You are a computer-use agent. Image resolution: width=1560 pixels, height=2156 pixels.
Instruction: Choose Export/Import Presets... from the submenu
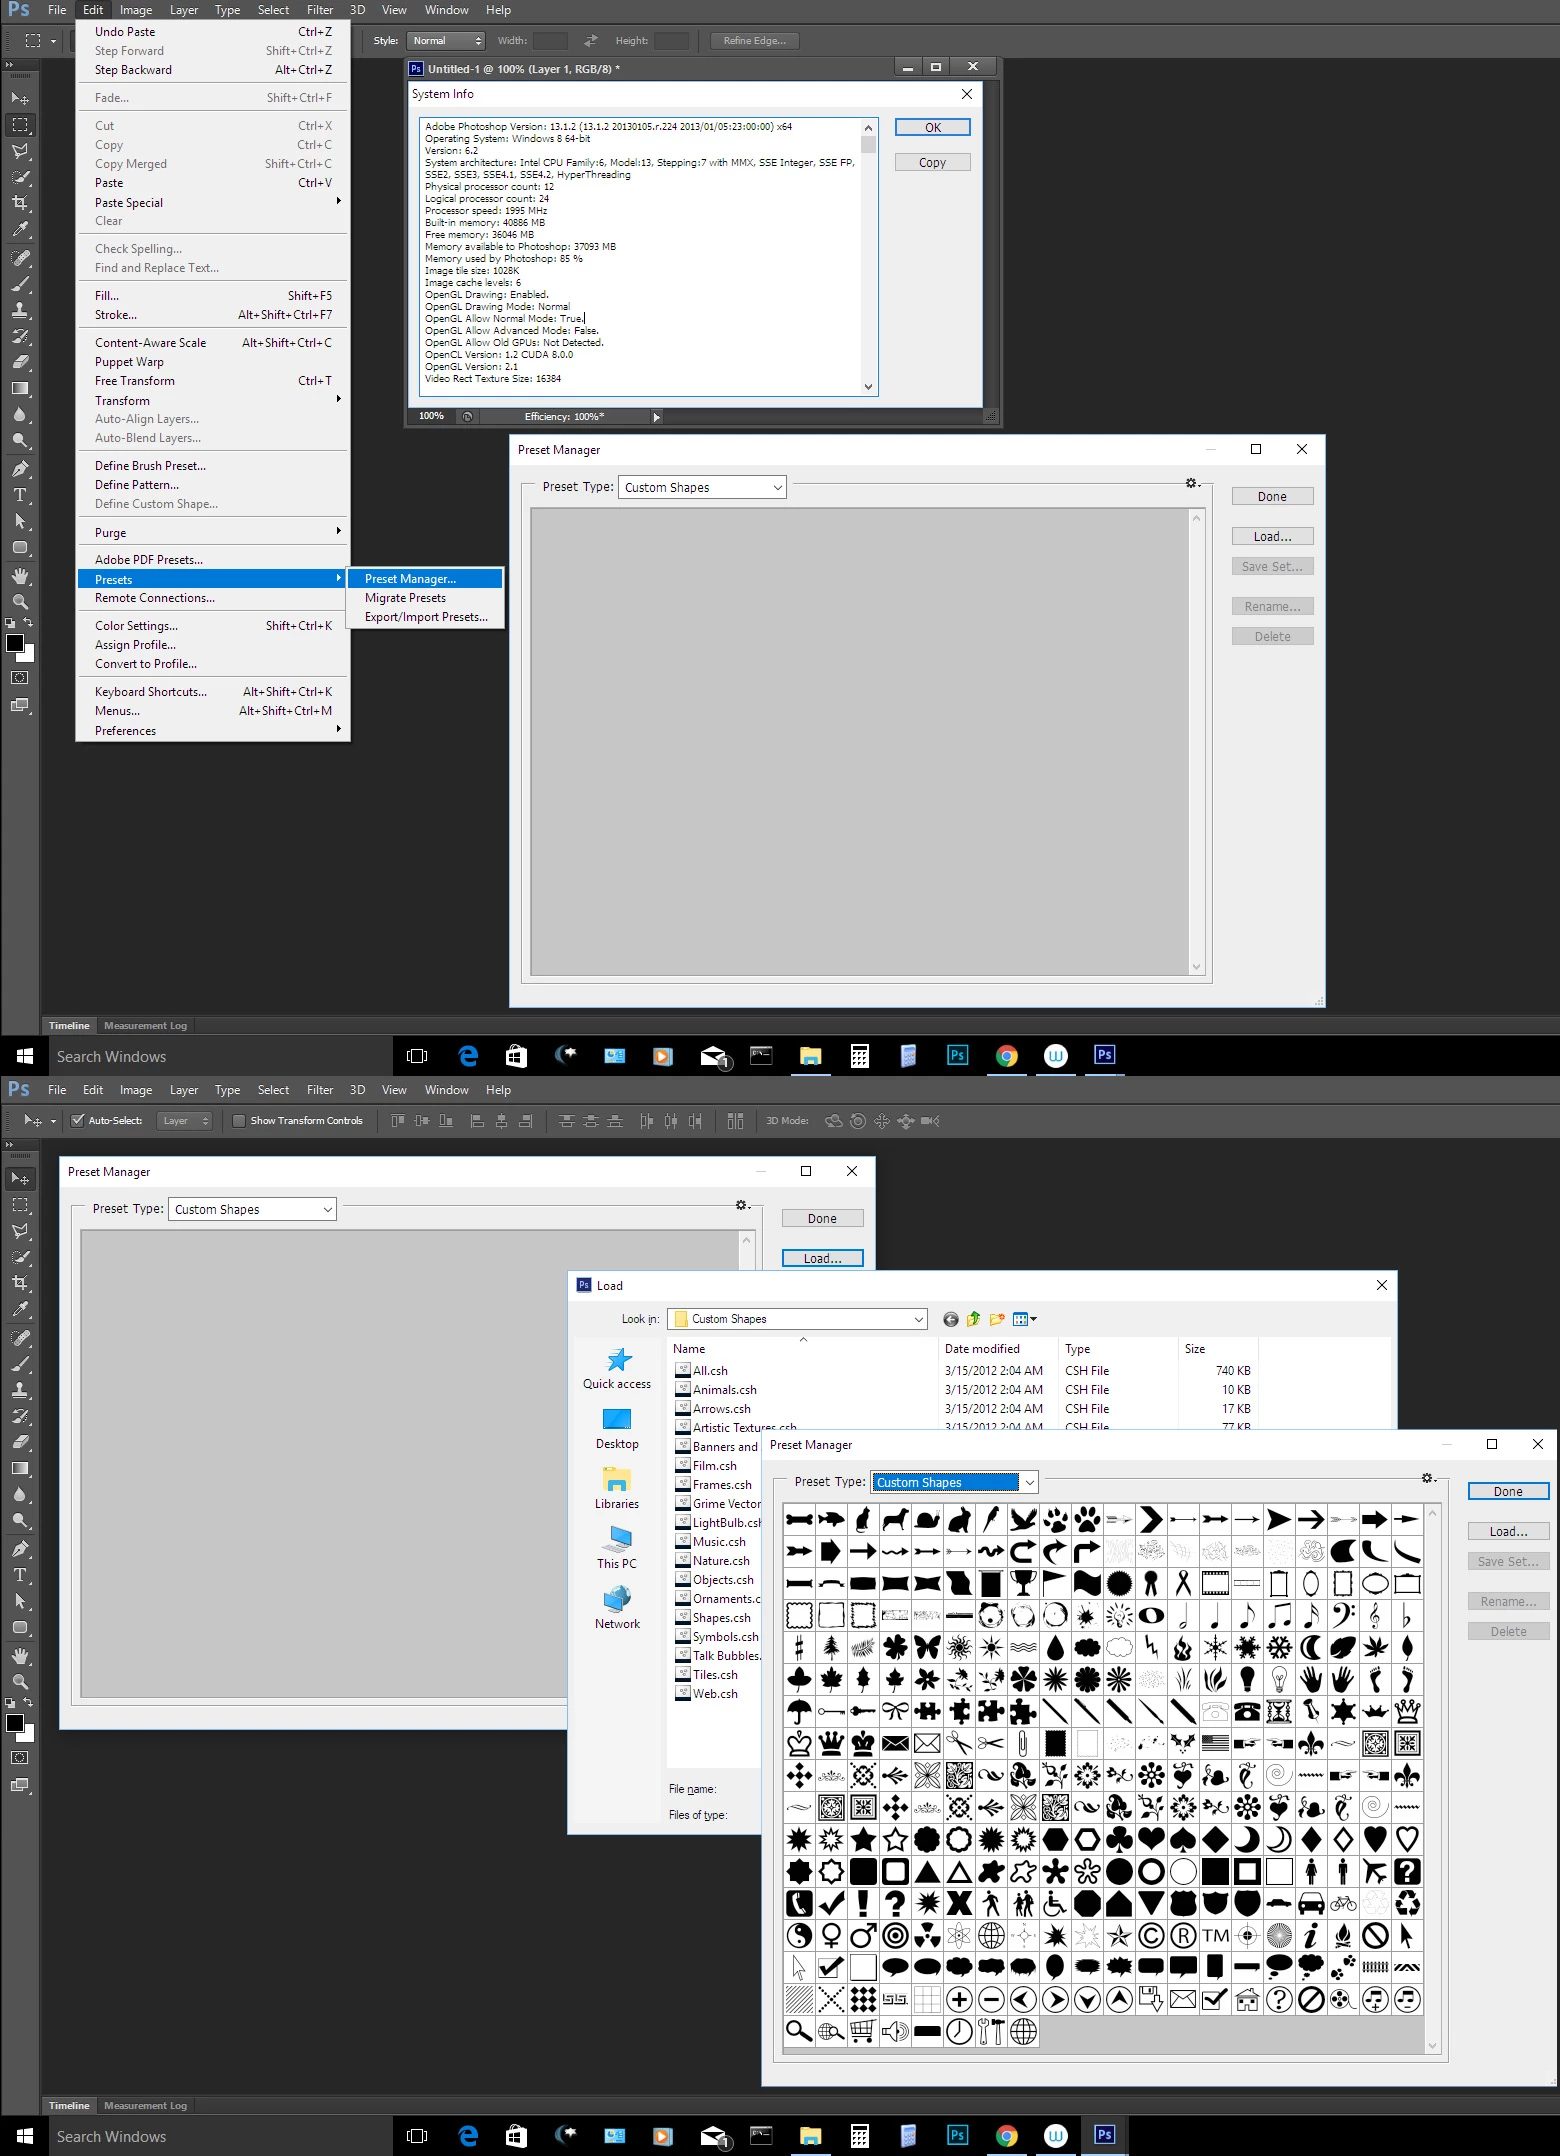pos(424,617)
